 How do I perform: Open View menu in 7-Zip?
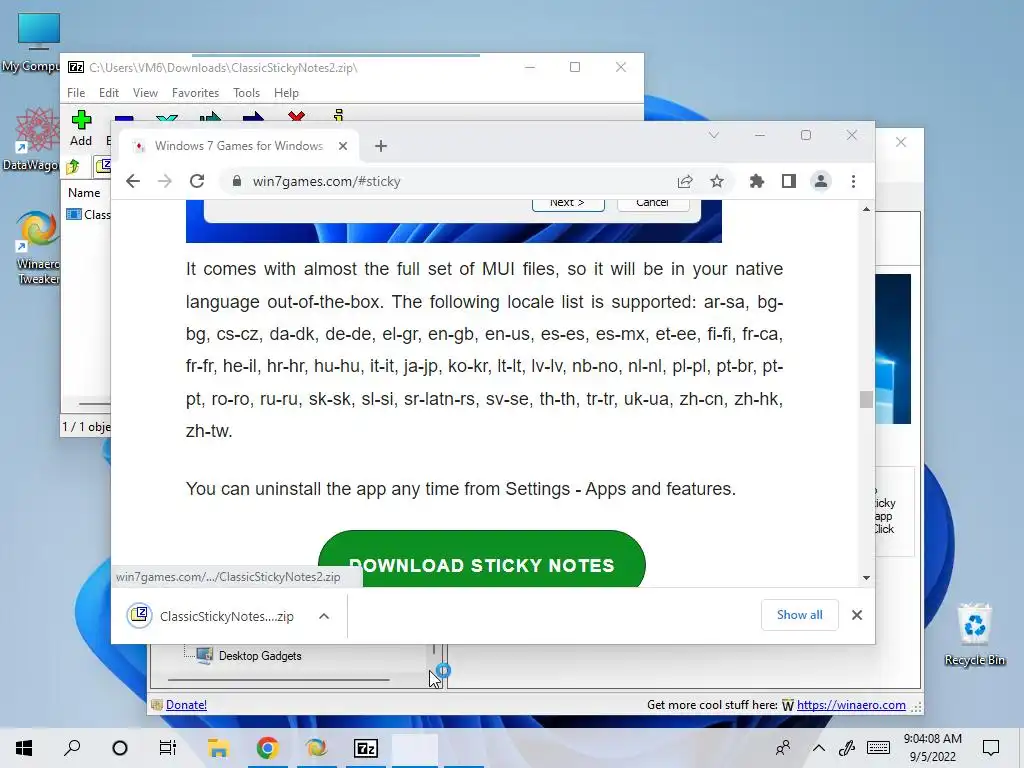[145, 93]
